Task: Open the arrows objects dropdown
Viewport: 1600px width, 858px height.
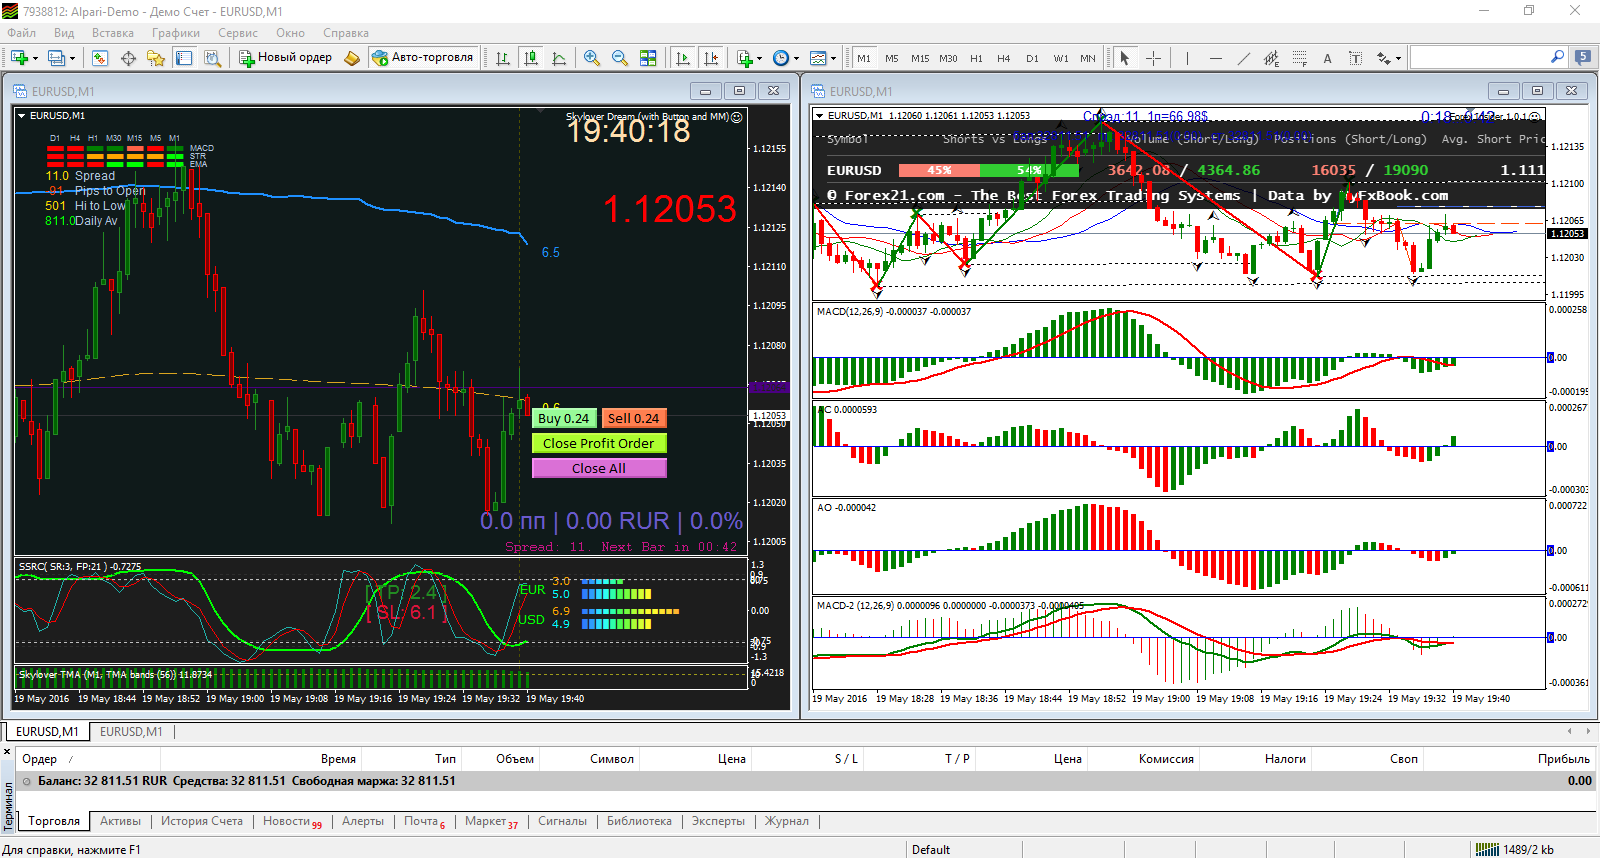Action: point(1388,58)
